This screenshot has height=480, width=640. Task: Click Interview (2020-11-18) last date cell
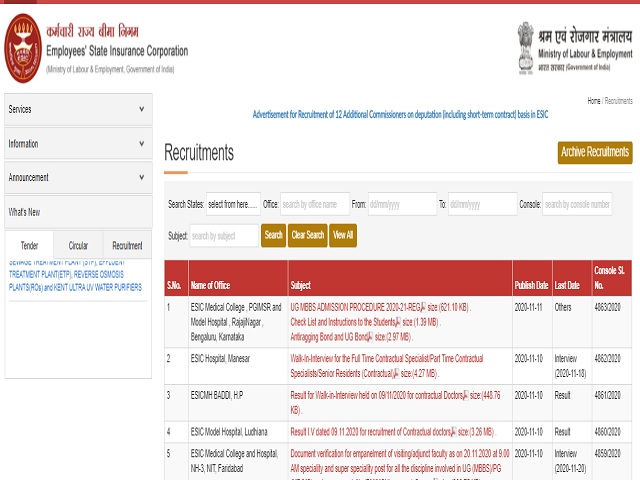tap(570, 366)
